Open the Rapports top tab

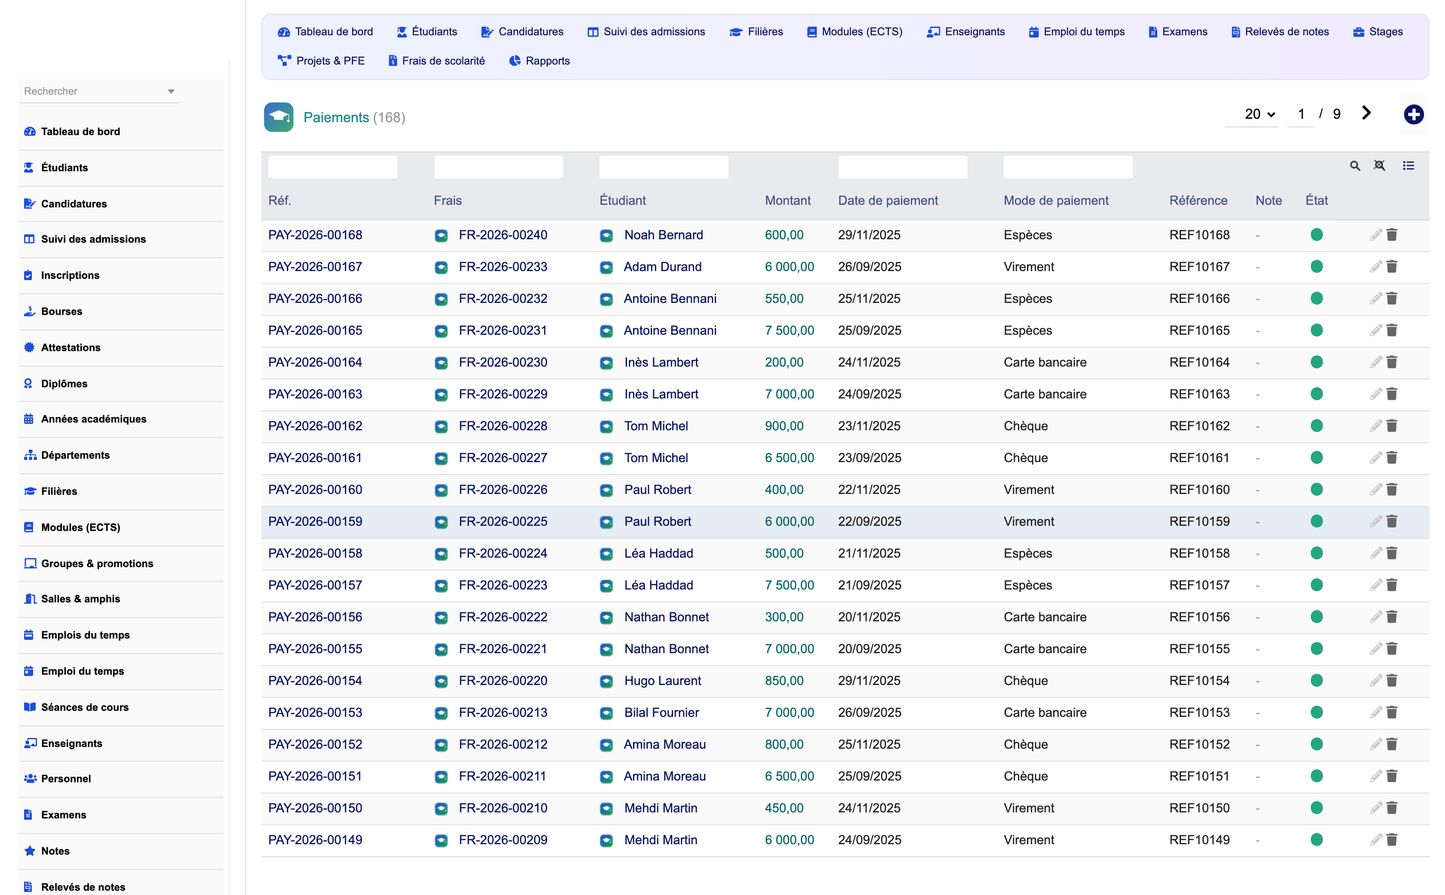539,61
